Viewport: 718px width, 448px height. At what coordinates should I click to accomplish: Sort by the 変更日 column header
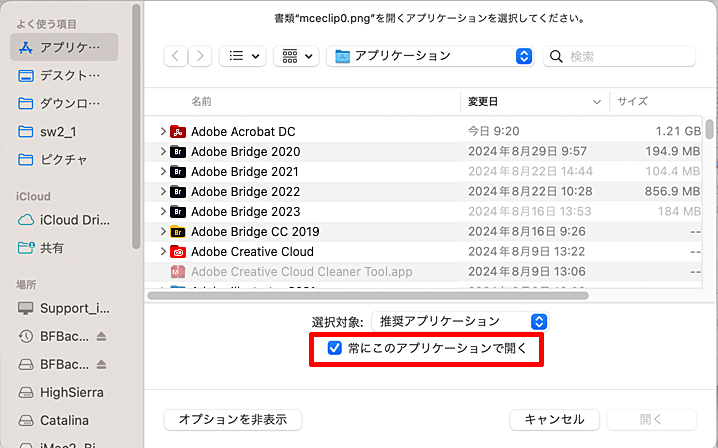[534, 102]
